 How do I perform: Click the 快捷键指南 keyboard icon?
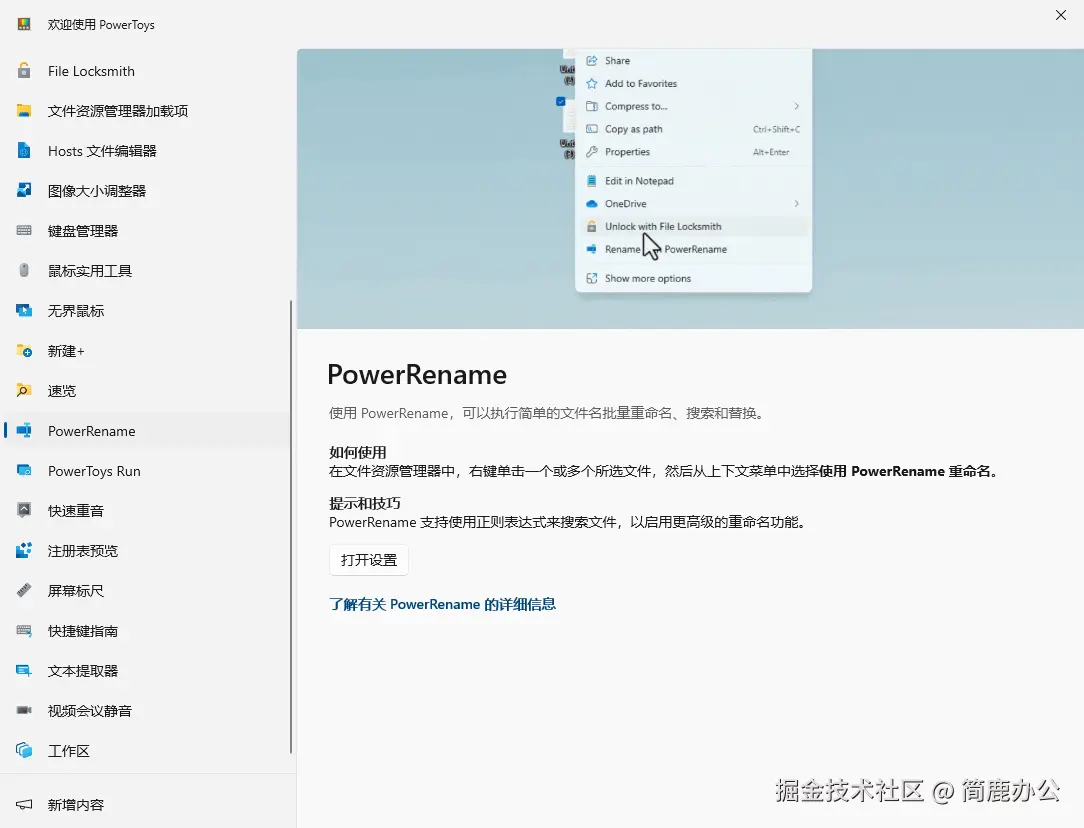point(24,630)
